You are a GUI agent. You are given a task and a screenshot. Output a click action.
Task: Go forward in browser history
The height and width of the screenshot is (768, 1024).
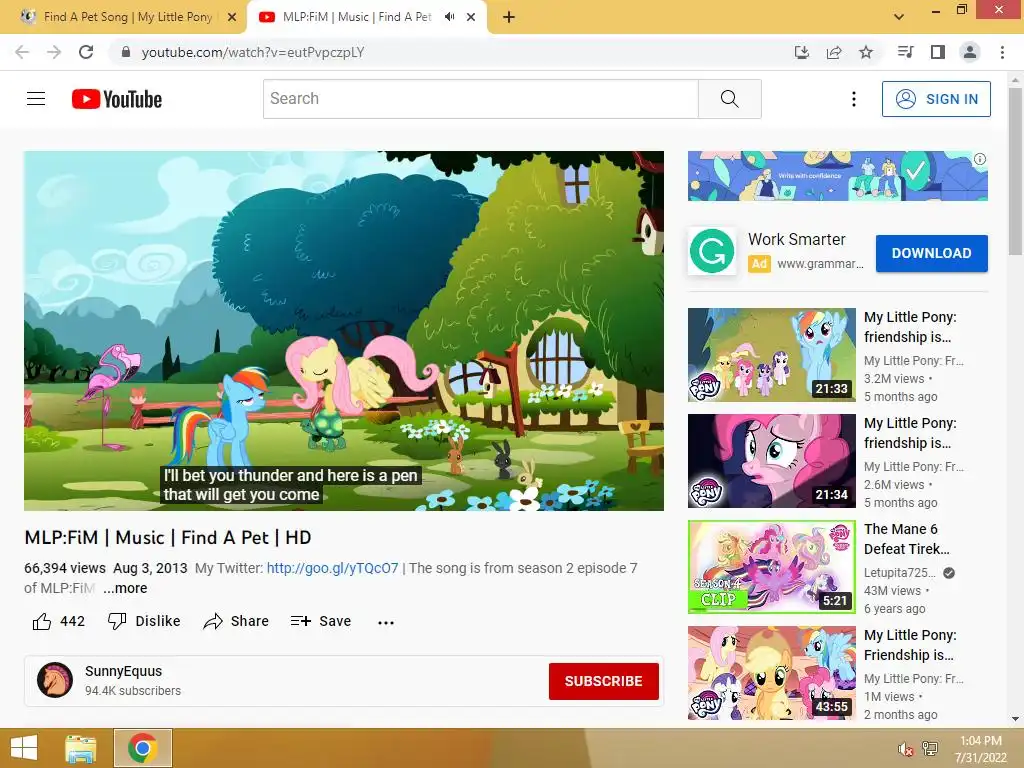click(54, 52)
